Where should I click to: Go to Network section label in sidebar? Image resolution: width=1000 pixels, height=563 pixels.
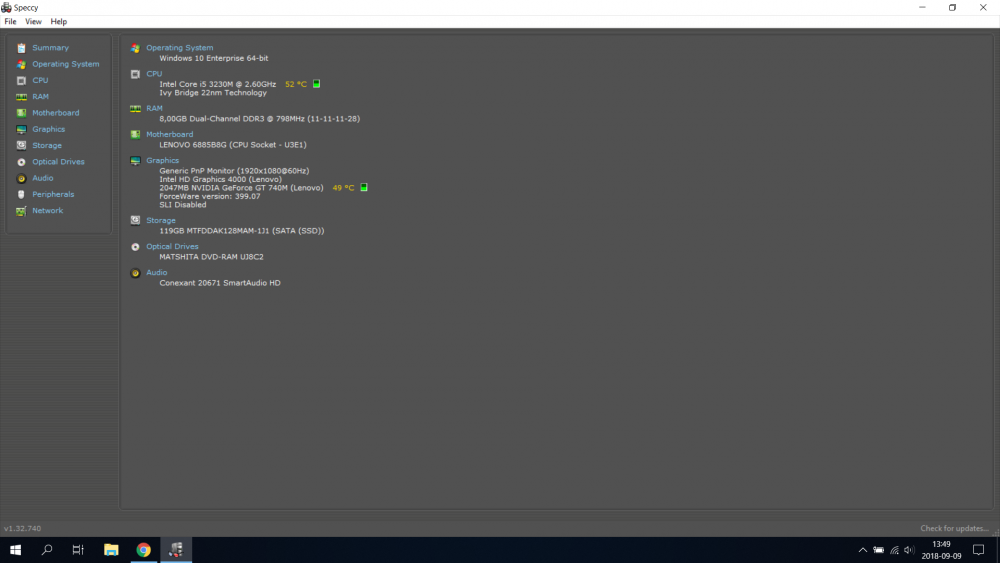coord(48,210)
